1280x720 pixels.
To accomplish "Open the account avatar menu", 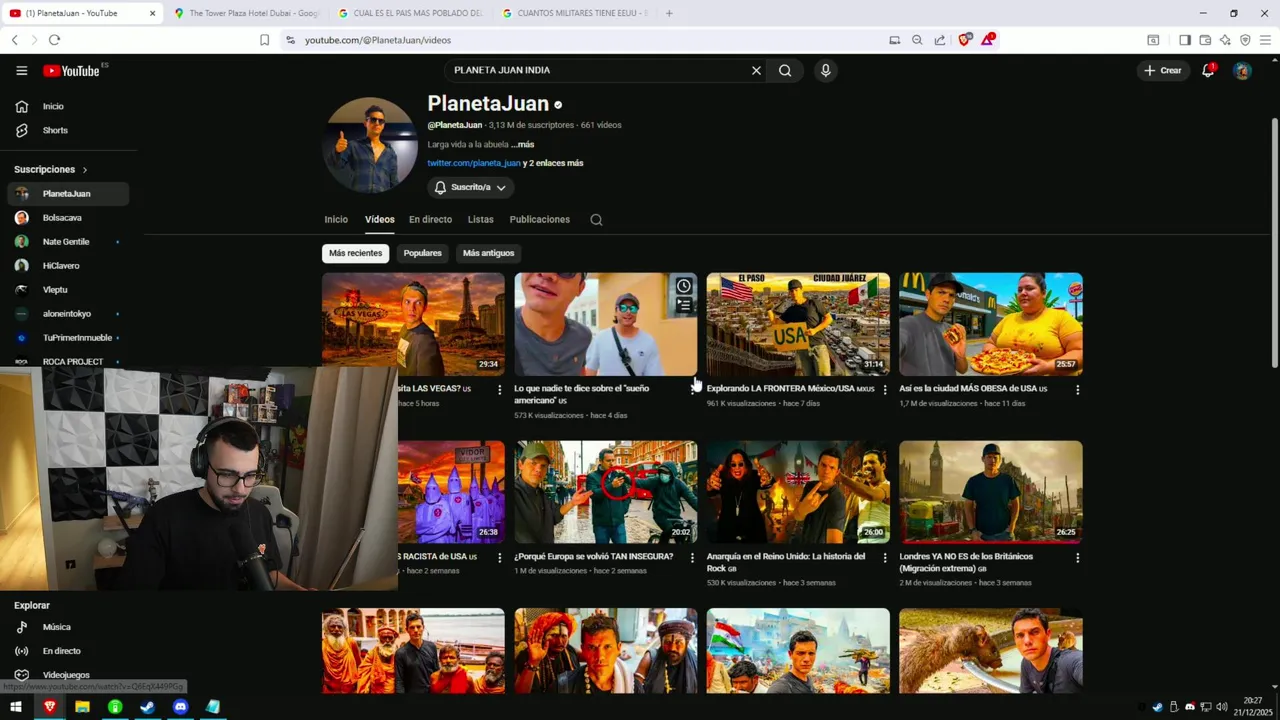I will pyautogui.click(x=1242, y=70).
